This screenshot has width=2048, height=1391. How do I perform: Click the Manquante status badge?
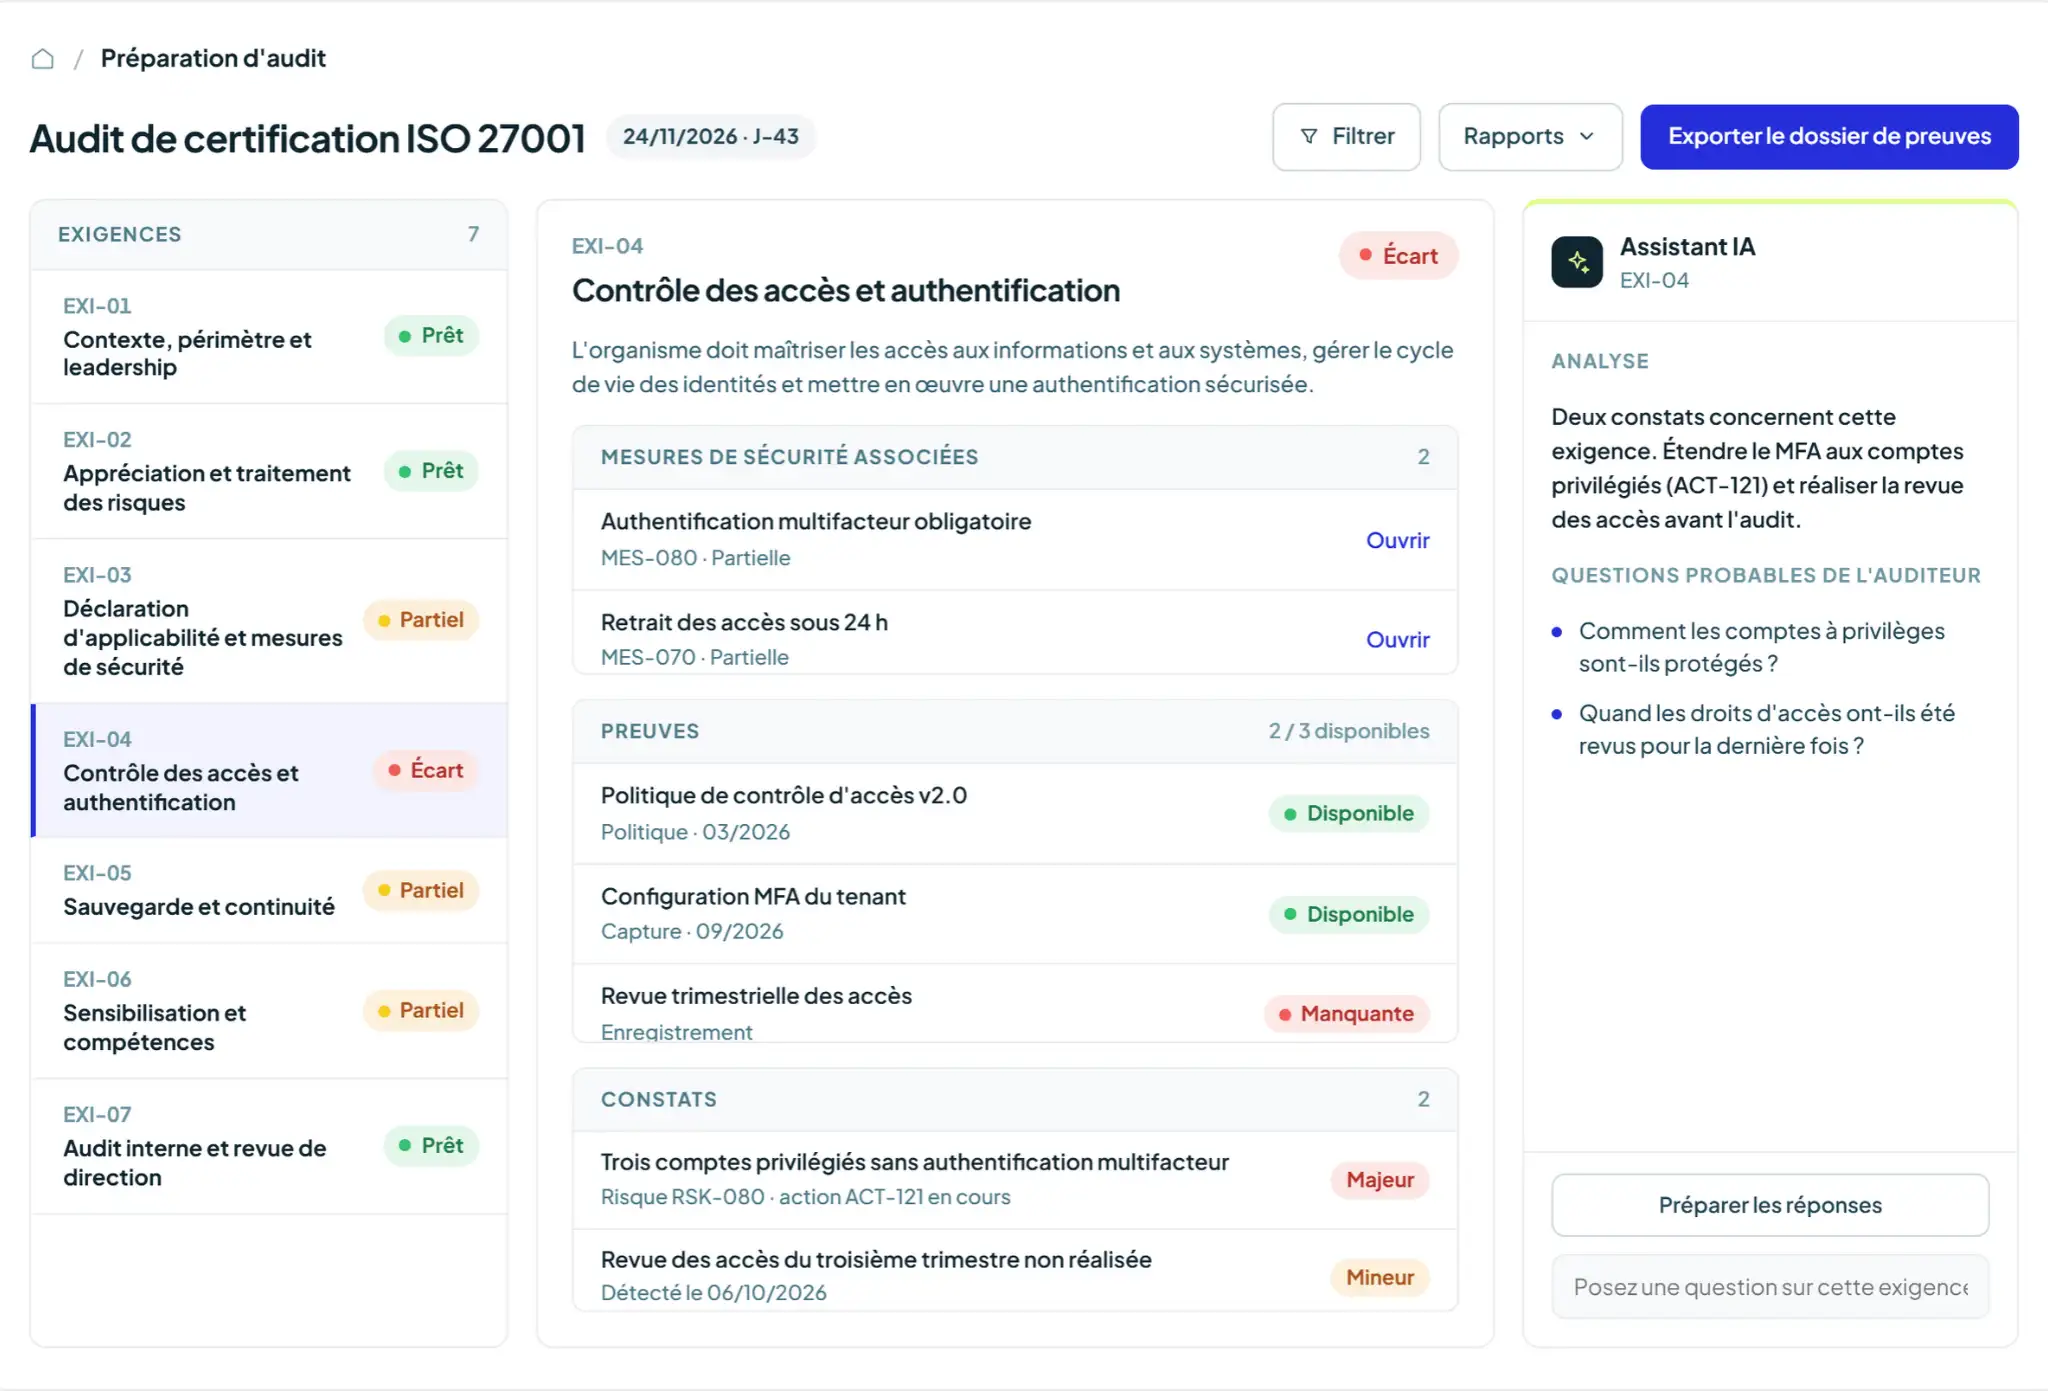[1346, 1014]
